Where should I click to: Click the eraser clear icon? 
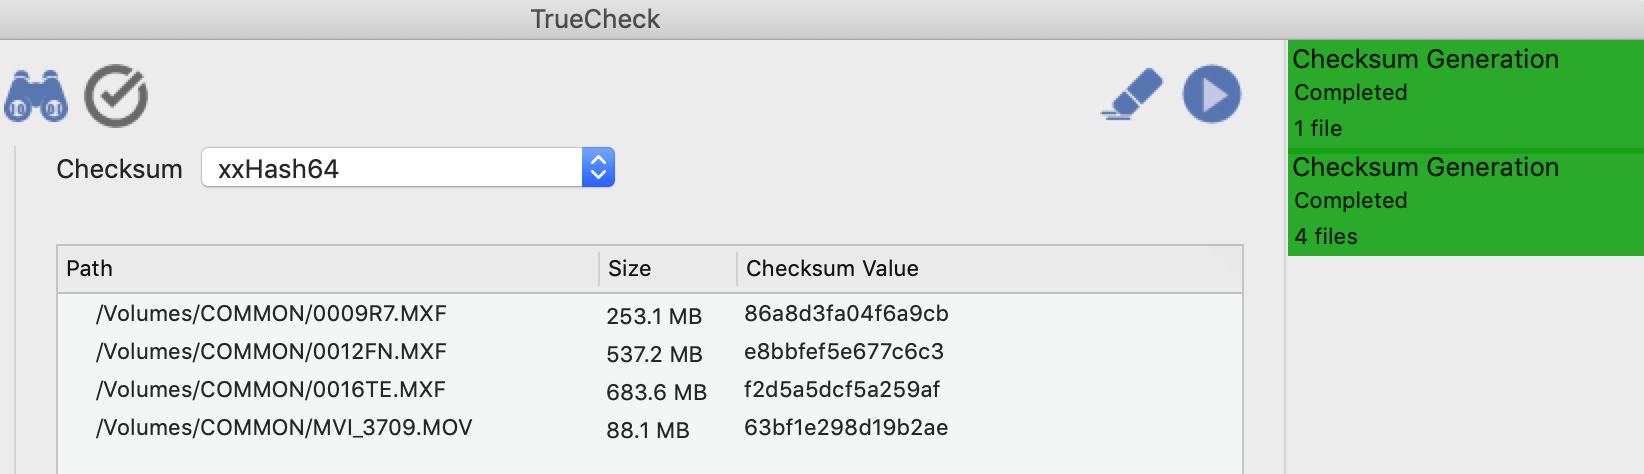pos(1132,94)
